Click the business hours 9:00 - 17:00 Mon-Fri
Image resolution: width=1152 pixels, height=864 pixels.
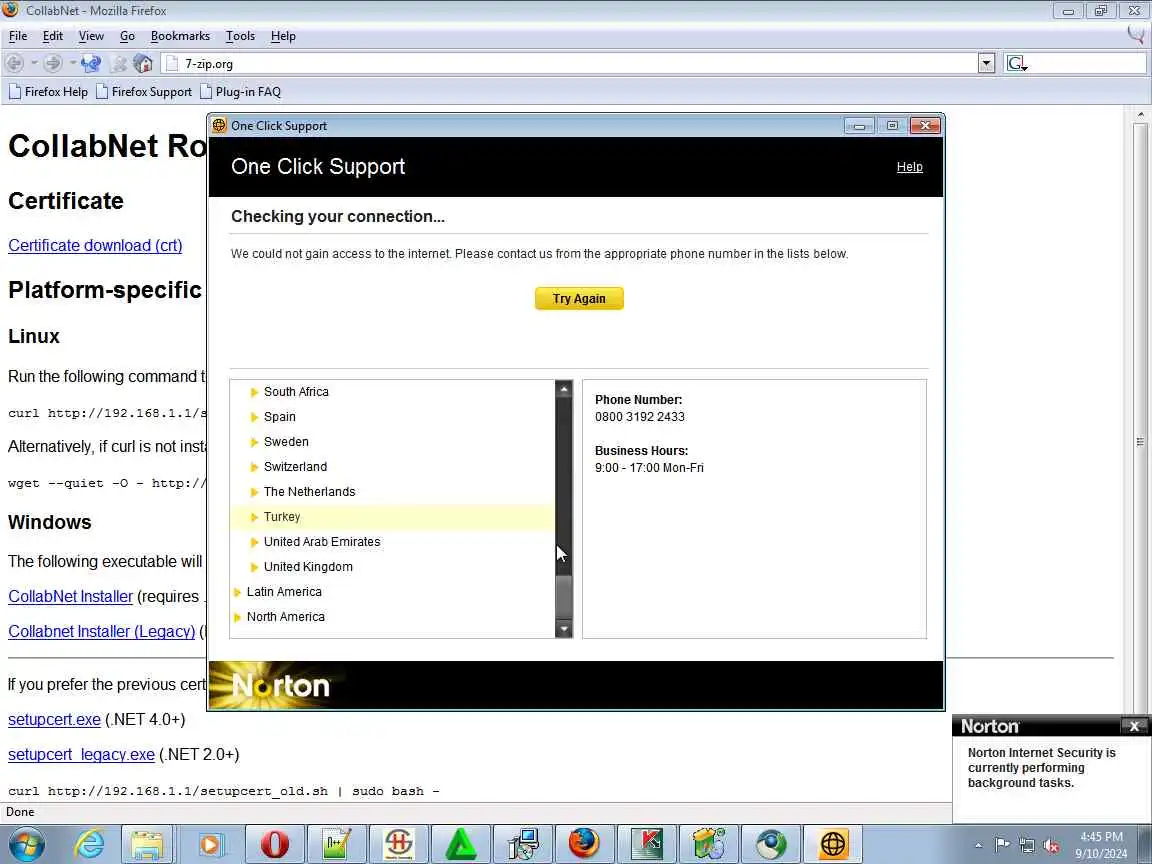click(649, 467)
